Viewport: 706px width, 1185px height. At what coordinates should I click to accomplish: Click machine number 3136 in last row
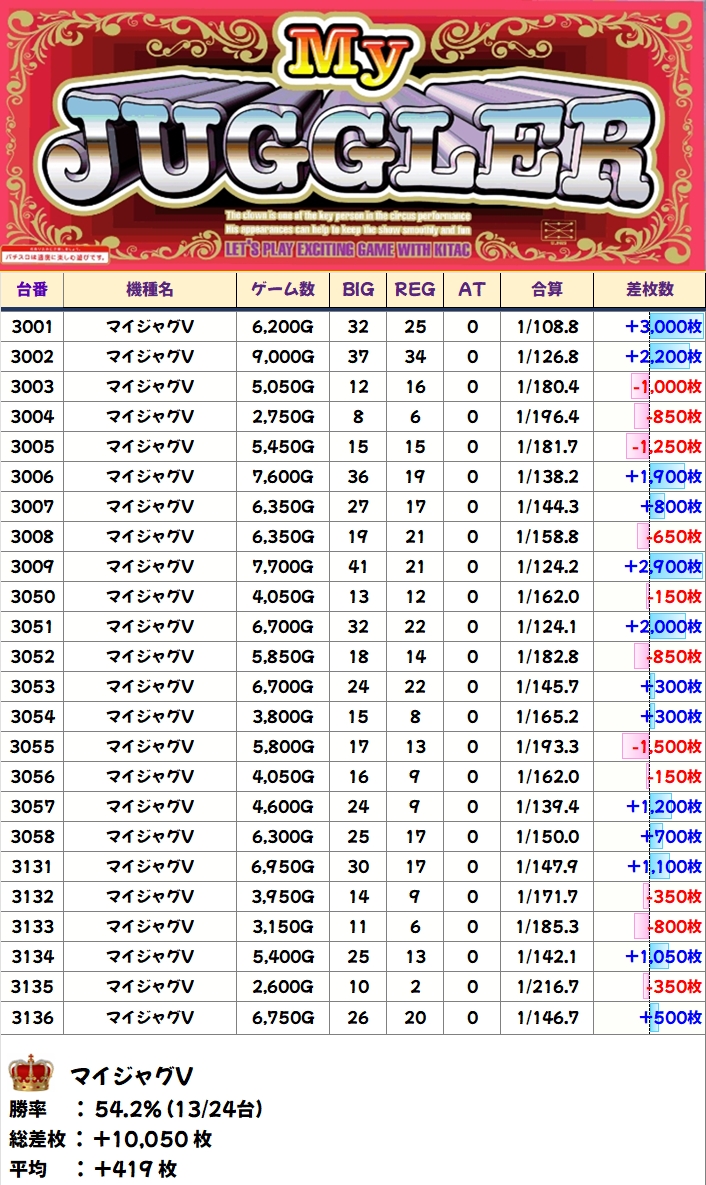click(32, 1017)
